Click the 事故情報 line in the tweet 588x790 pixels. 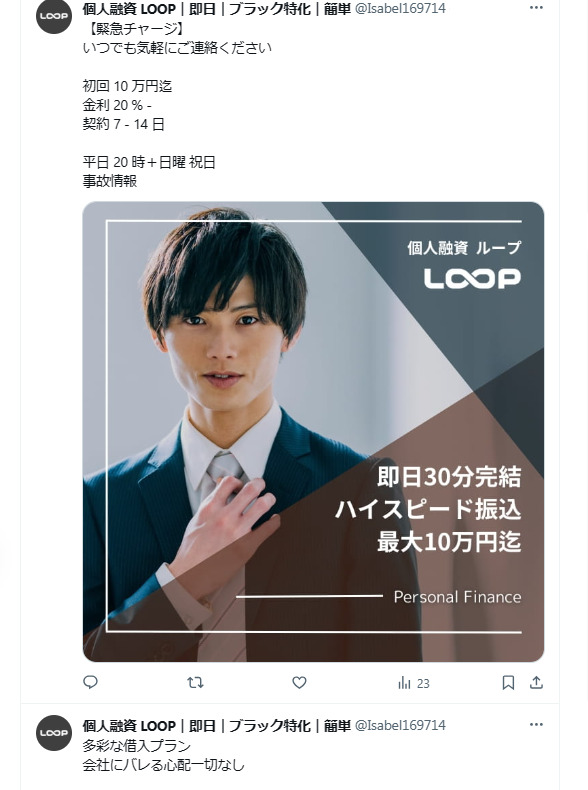point(110,181)
